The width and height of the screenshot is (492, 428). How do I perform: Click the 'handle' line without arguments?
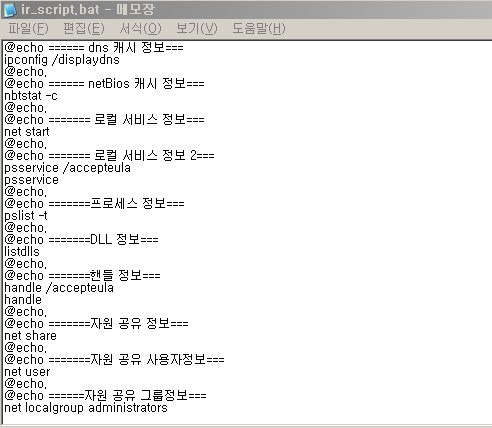tap(23, 300)
